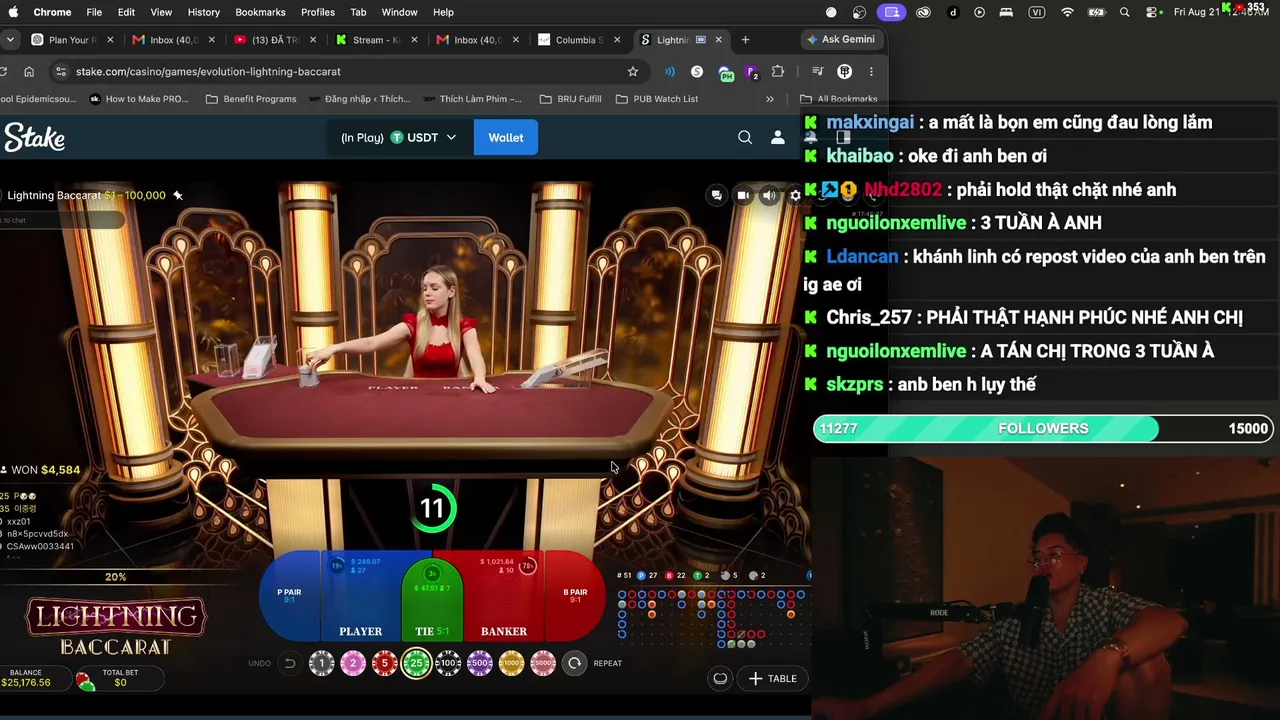Toggle the game video camera setting

click(x=742, y=195)
